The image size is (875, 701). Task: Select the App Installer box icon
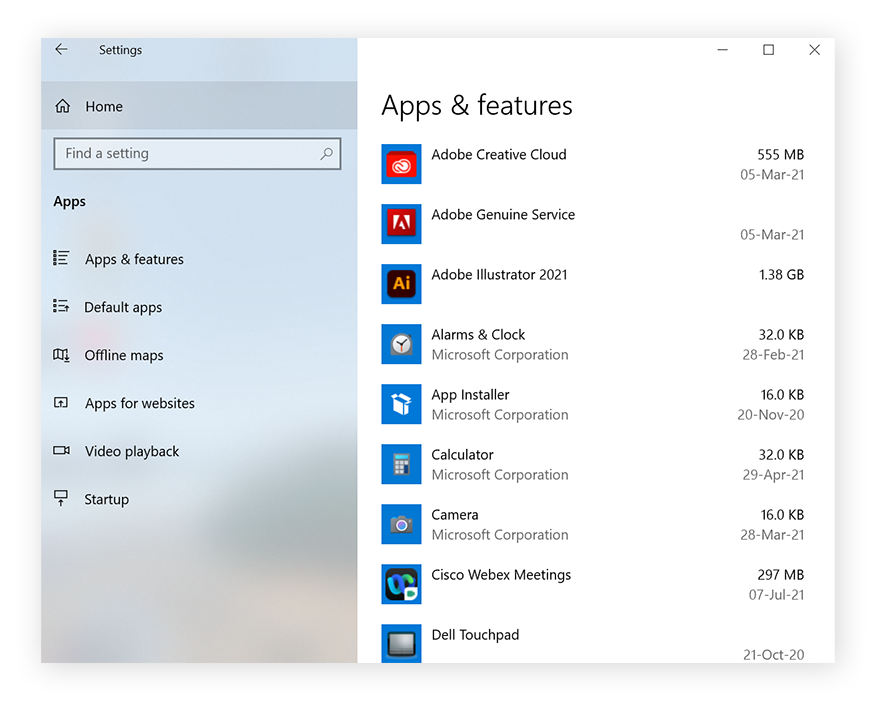coord(401,404)
